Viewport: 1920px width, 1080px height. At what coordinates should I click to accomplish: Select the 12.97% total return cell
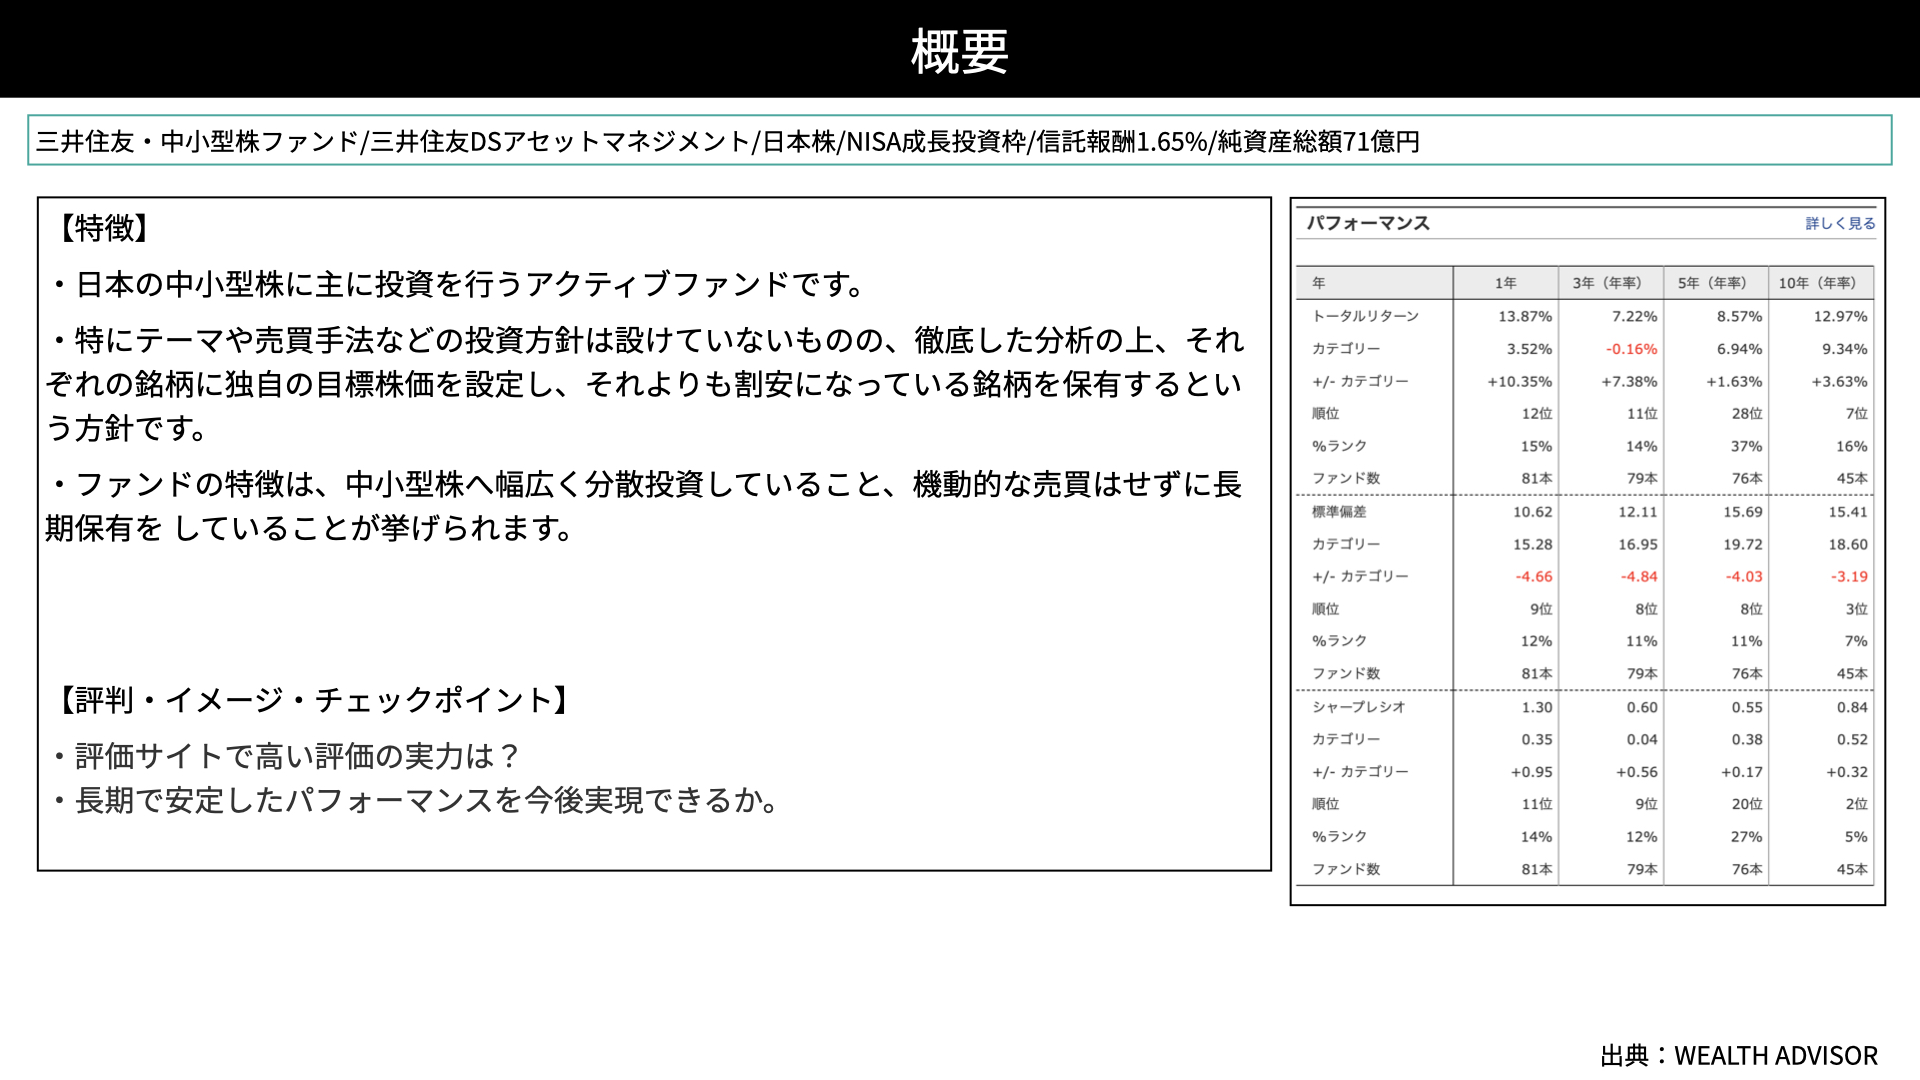point(1840,316)
